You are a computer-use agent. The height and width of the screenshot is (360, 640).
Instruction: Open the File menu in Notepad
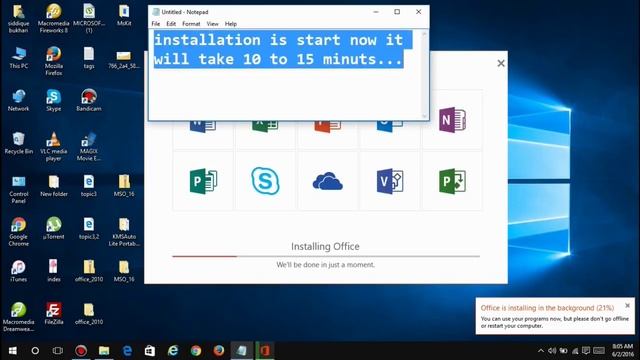click(156, 24)
